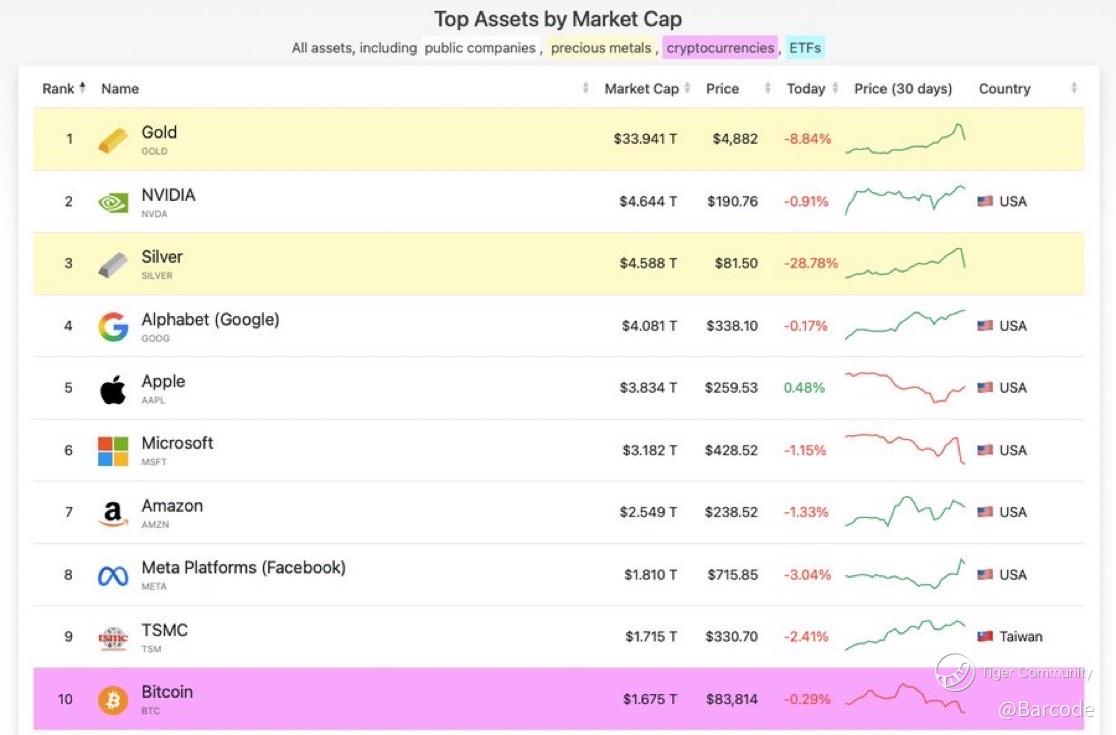The image size is (1116, 735).
Task: Click the Microsoft logo icon
Action: pyautogui.click(x=113, y=451)
